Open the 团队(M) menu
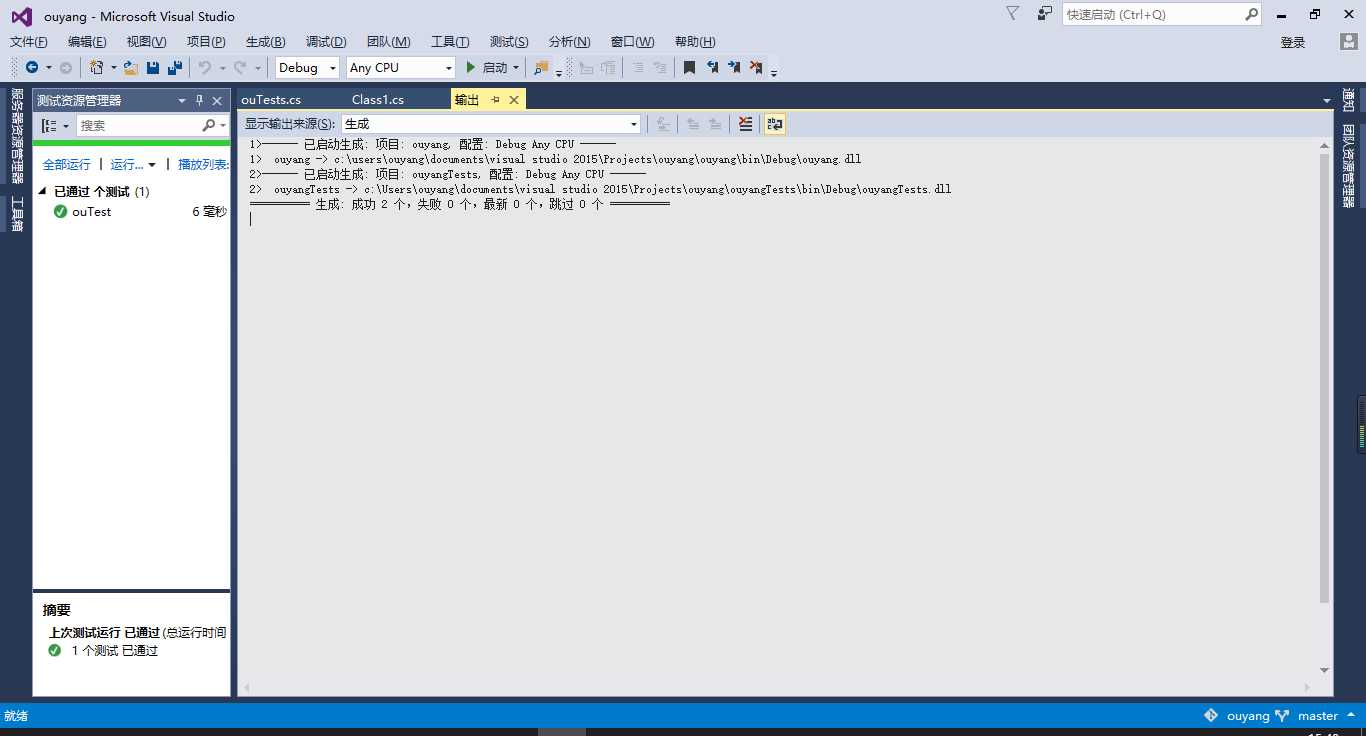The image size is (1366, 736). click(388, 41)
